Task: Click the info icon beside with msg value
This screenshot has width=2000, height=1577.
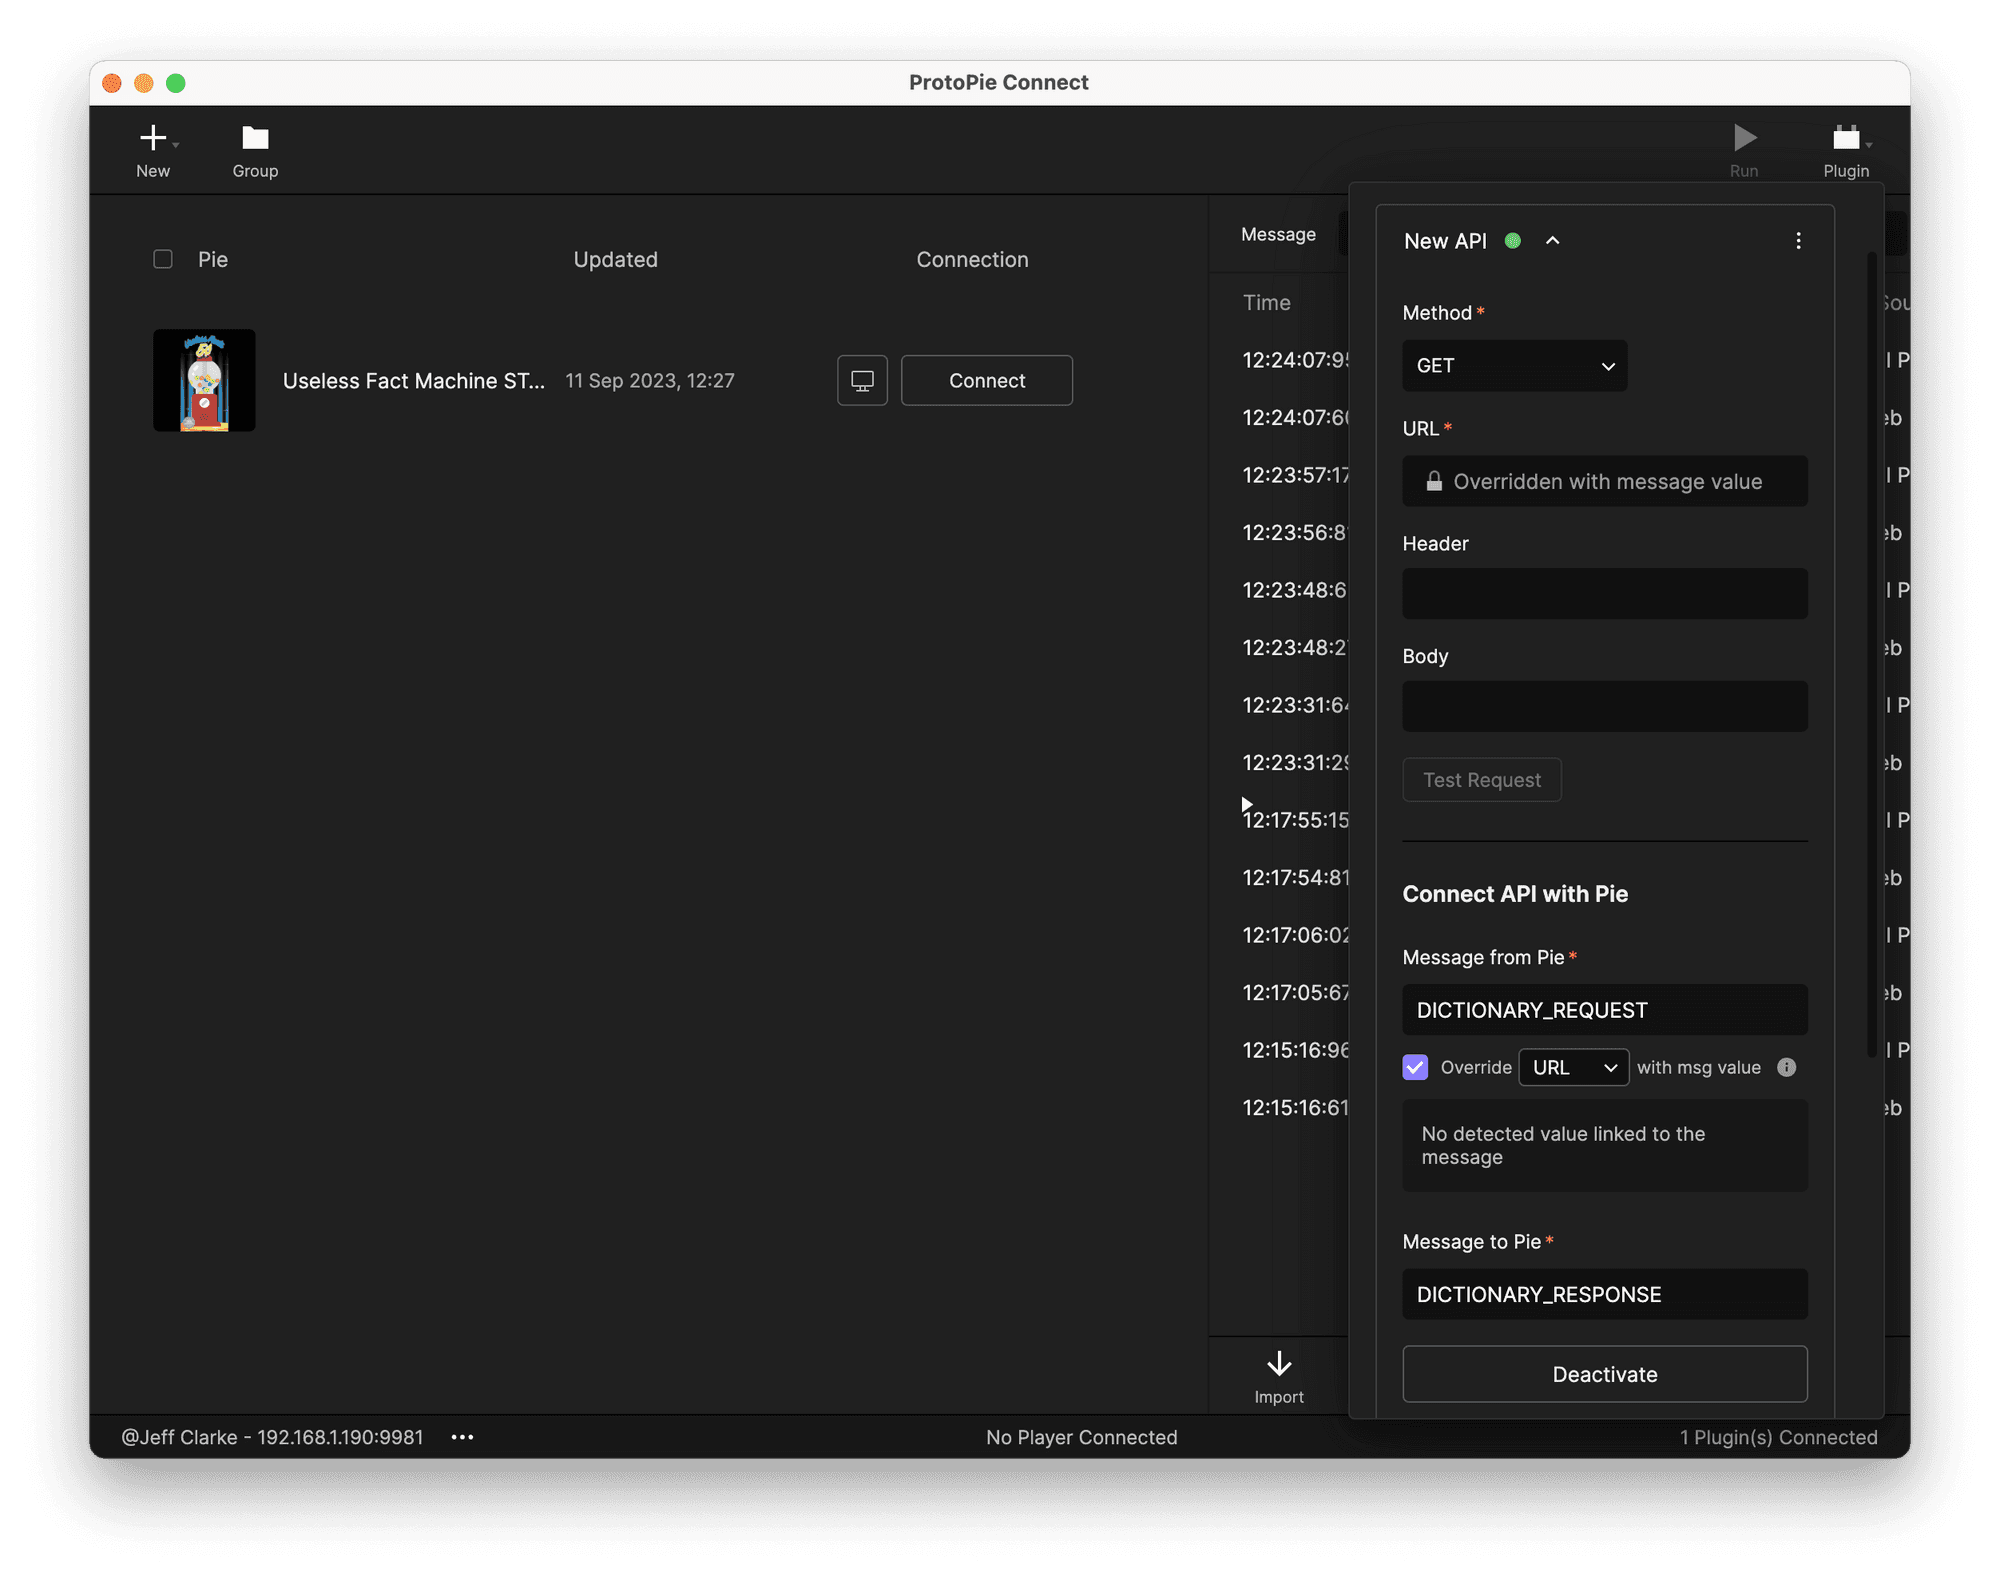Action: (1786, 1067)
